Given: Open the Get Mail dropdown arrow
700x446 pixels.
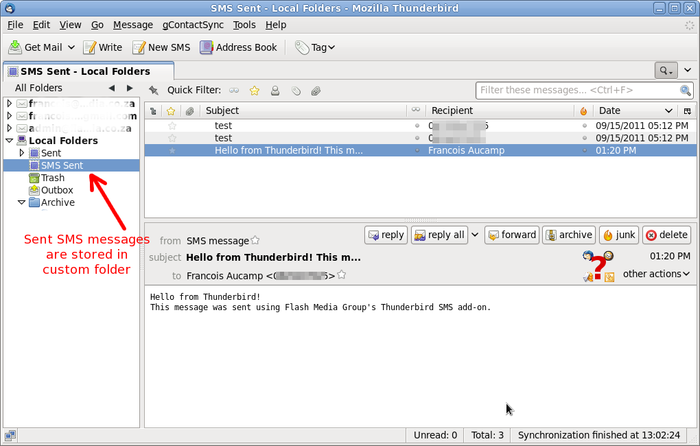Looking at the screenshot, I should [71, 47].
